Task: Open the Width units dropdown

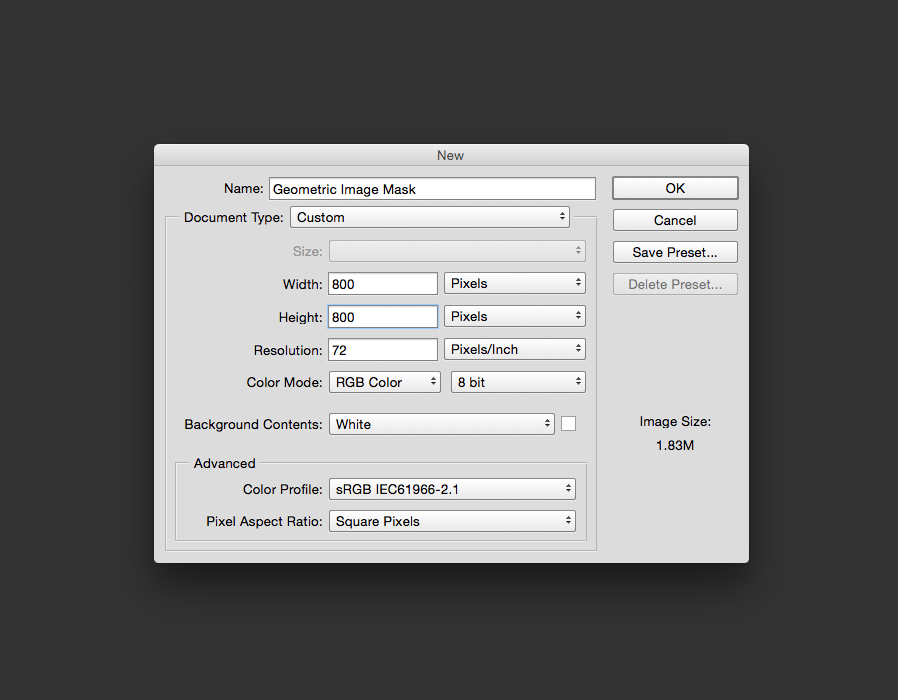Action: 515,284
